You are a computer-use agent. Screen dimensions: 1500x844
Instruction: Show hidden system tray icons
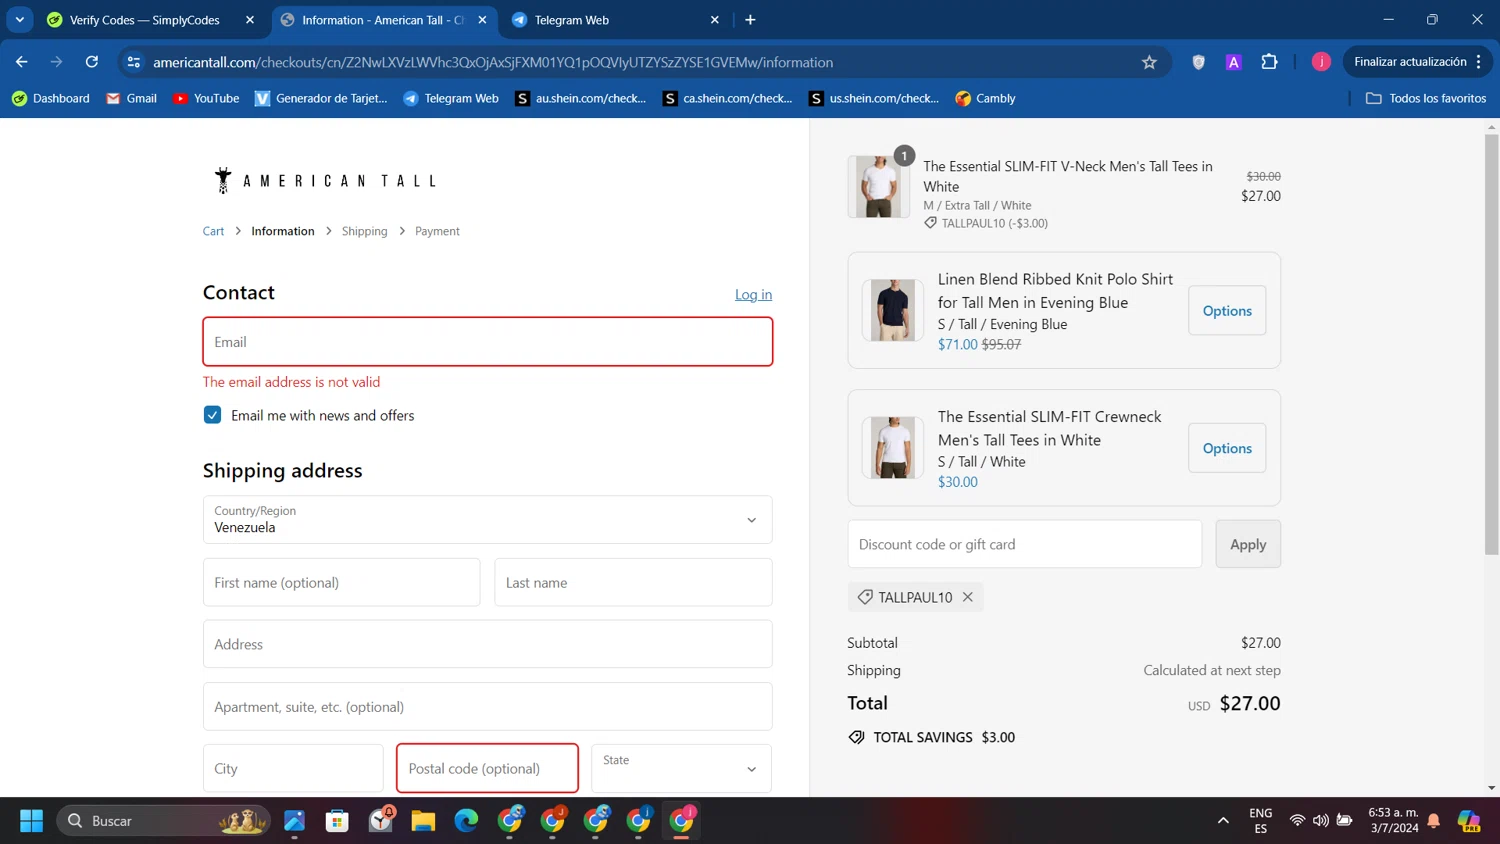1223,821
